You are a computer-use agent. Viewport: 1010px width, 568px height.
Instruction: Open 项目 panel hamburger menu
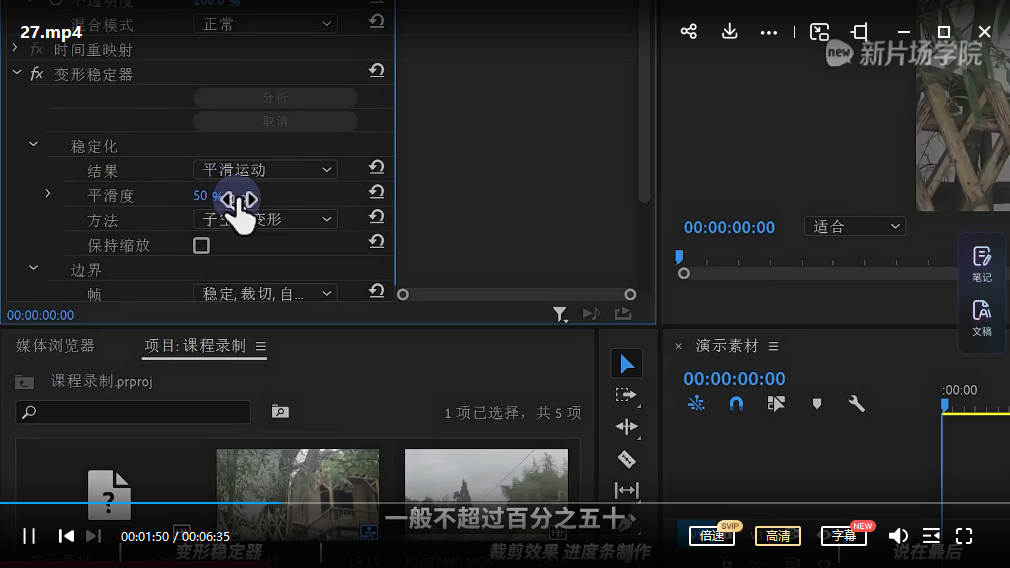pos(260,346)
